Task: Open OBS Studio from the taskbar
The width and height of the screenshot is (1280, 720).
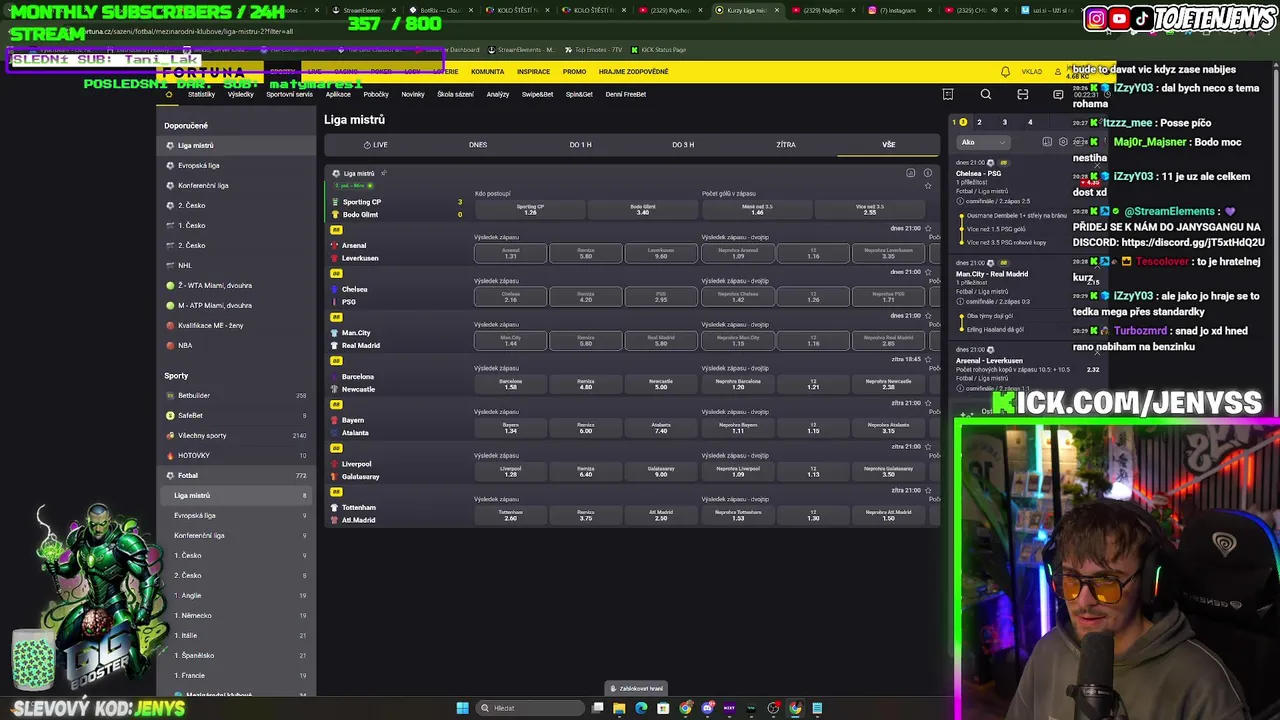Action: pyautogui.click(x=773, y=708)
